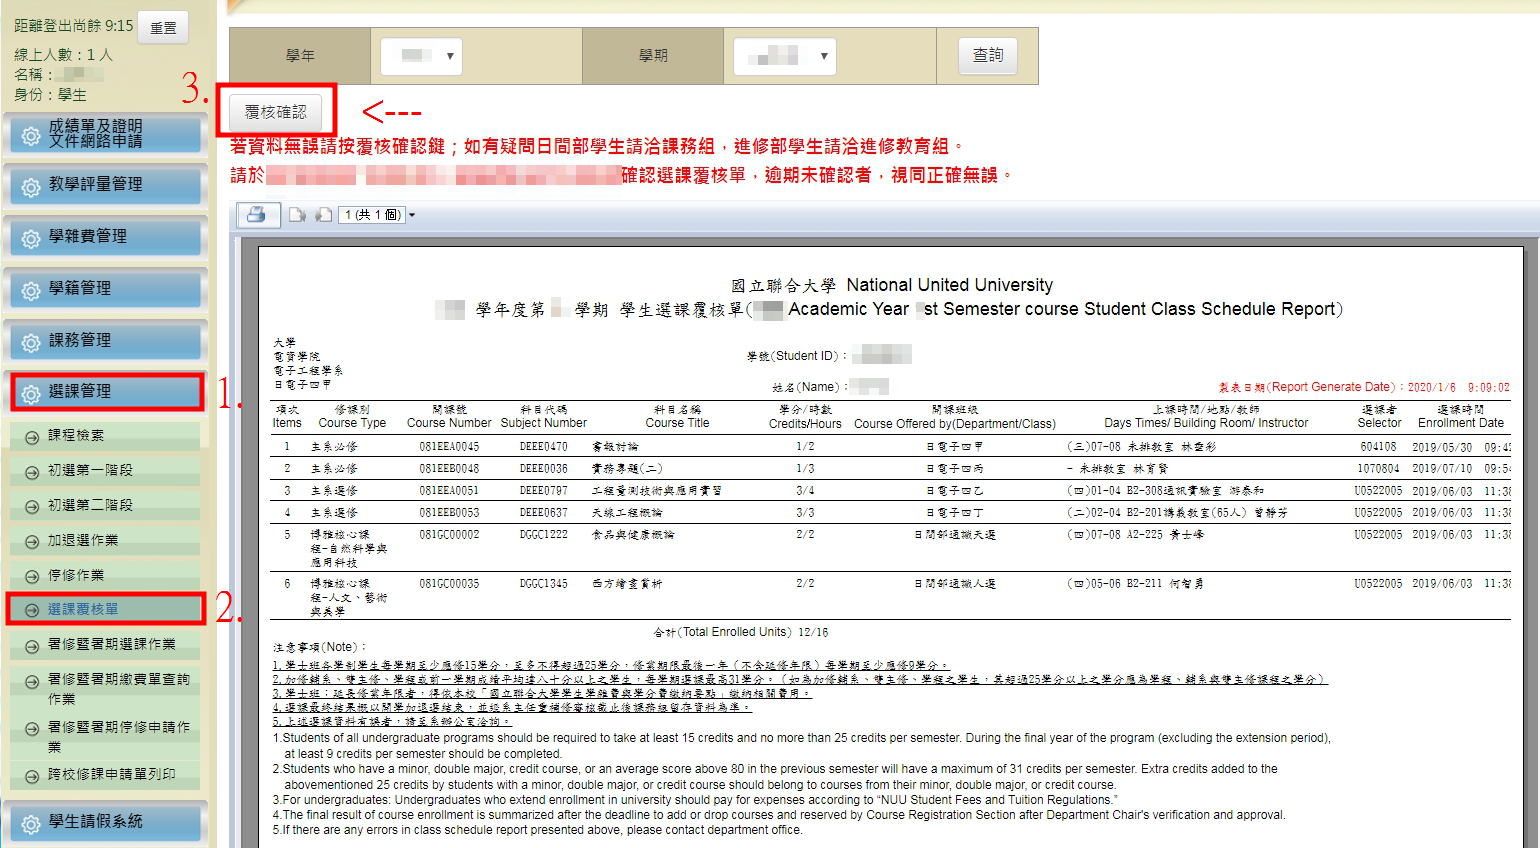Open 成績單及證明文件網路申請 menu

105,133
